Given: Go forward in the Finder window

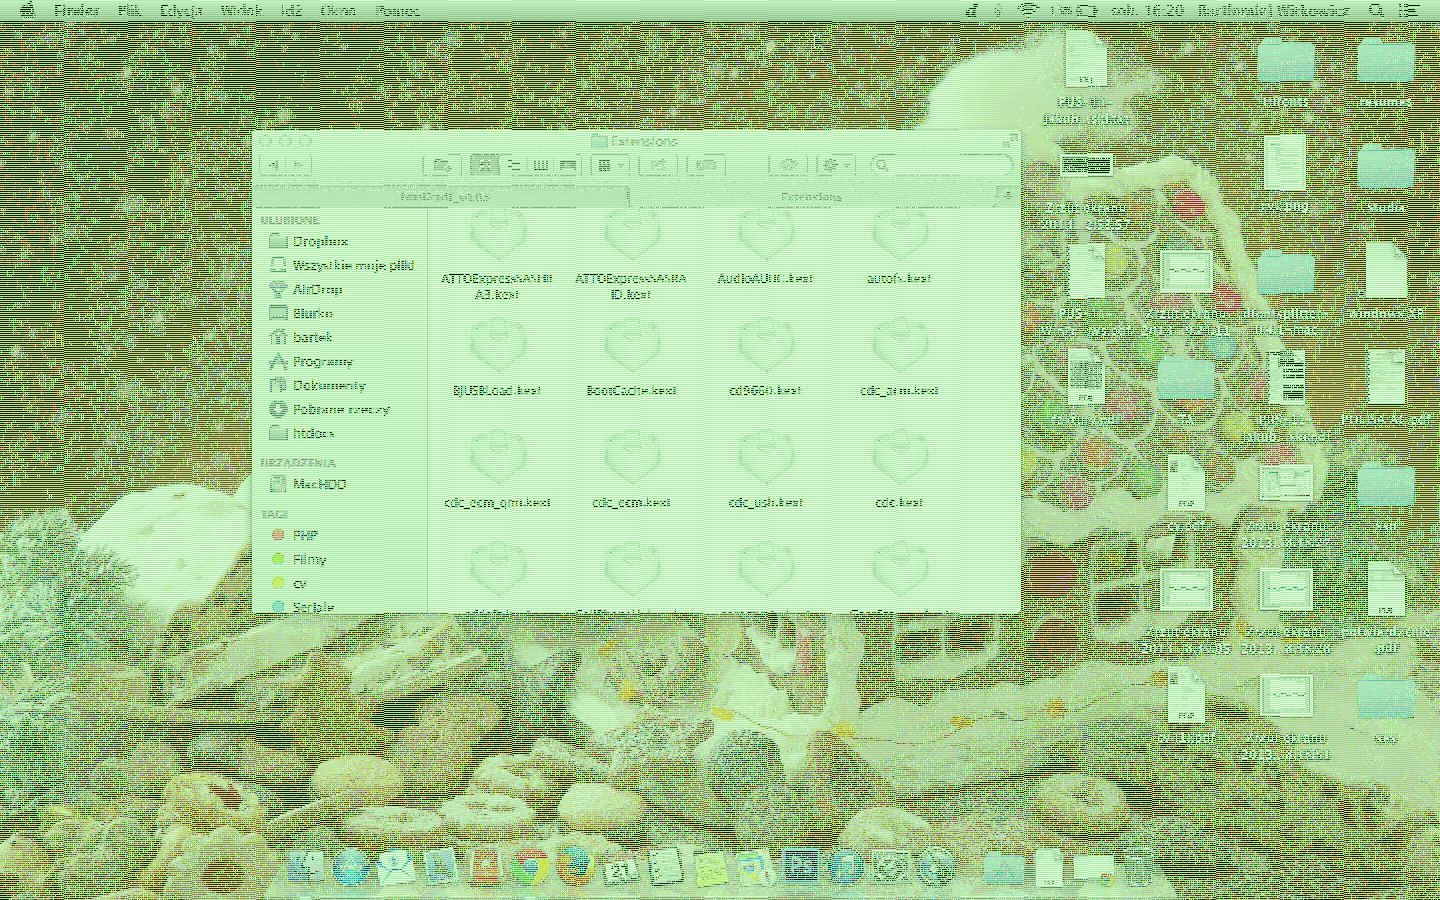Looking at the screenshot, I should [x=300, y=165].
